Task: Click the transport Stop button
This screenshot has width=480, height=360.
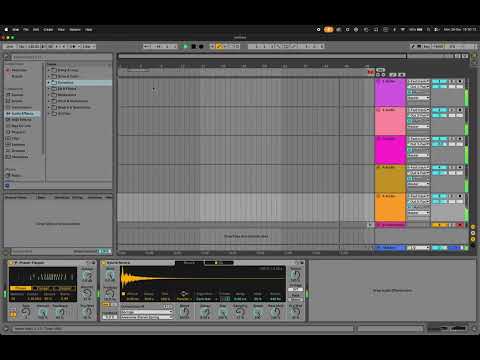Action: point(193,46)
